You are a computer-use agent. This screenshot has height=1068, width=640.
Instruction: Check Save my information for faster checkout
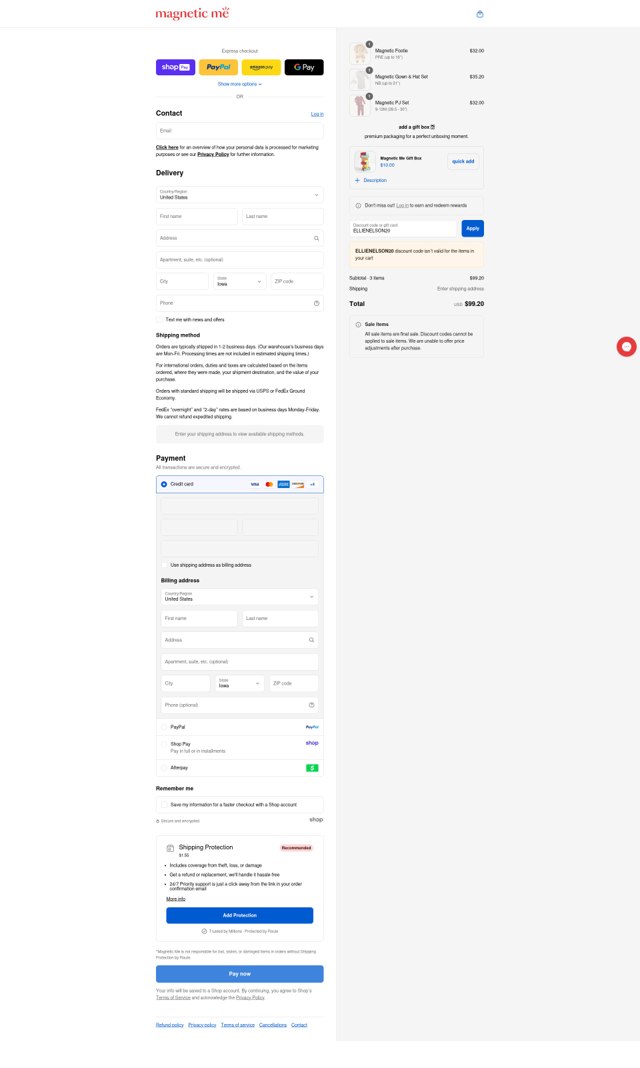pyautogui.click(x=164, y=804)
